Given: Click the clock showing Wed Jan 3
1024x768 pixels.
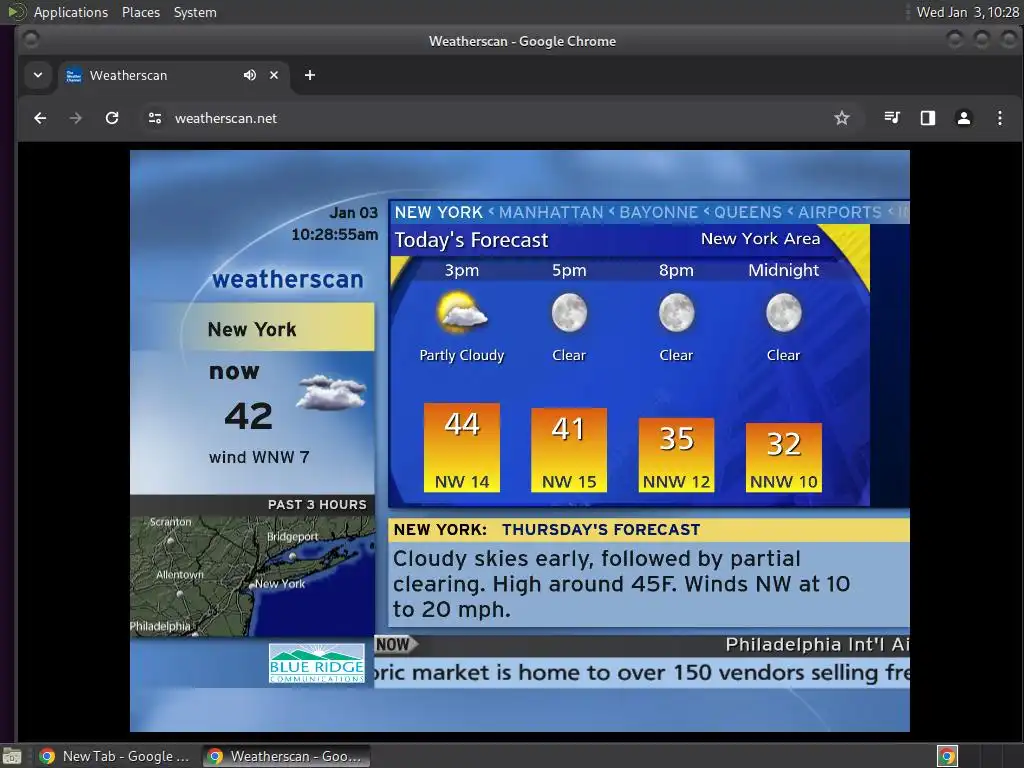Looking at the screenshot, I should 968,12.
